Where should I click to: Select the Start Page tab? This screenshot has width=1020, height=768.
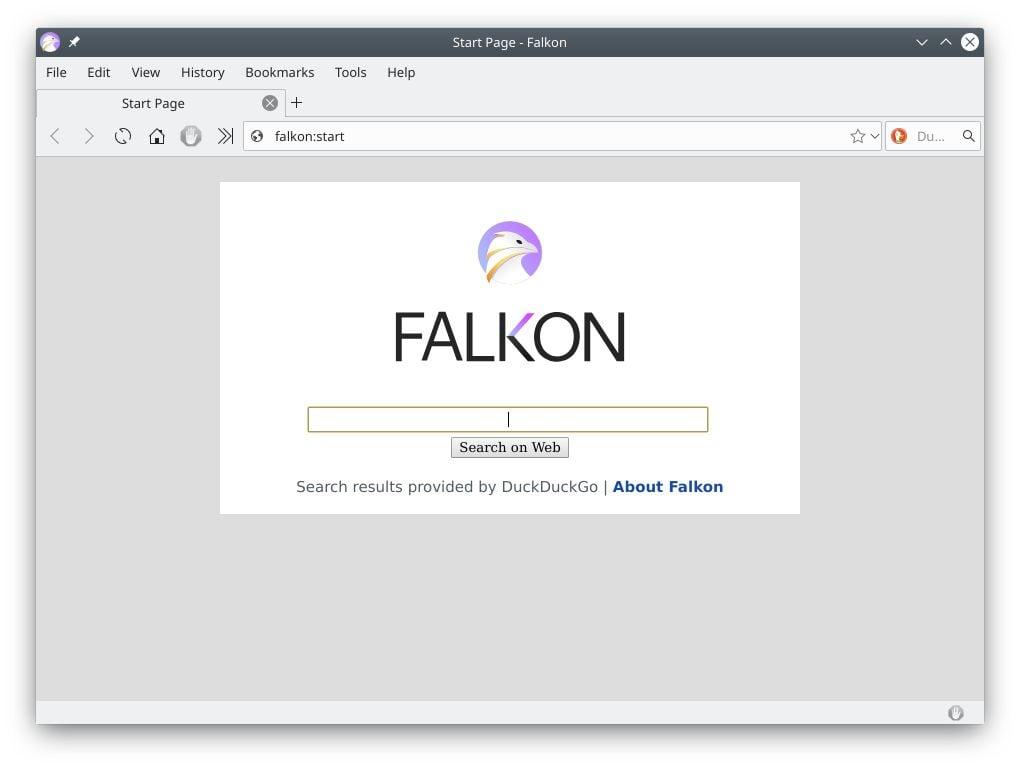(x=161, y=103)
